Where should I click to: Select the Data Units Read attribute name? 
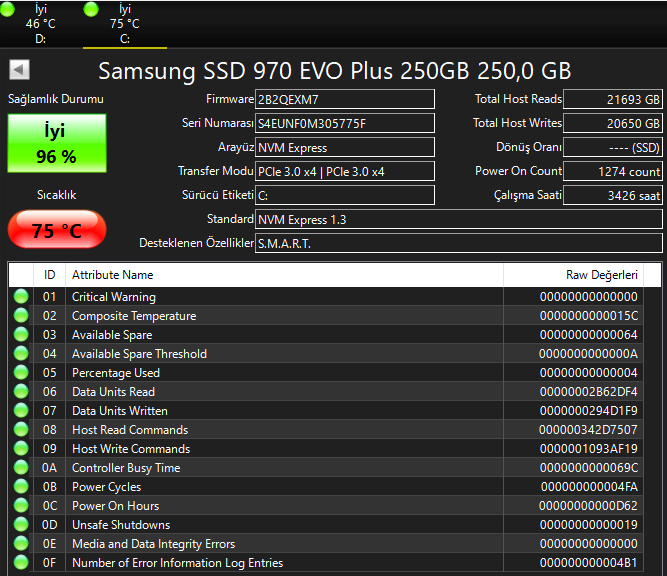[113, 392]
